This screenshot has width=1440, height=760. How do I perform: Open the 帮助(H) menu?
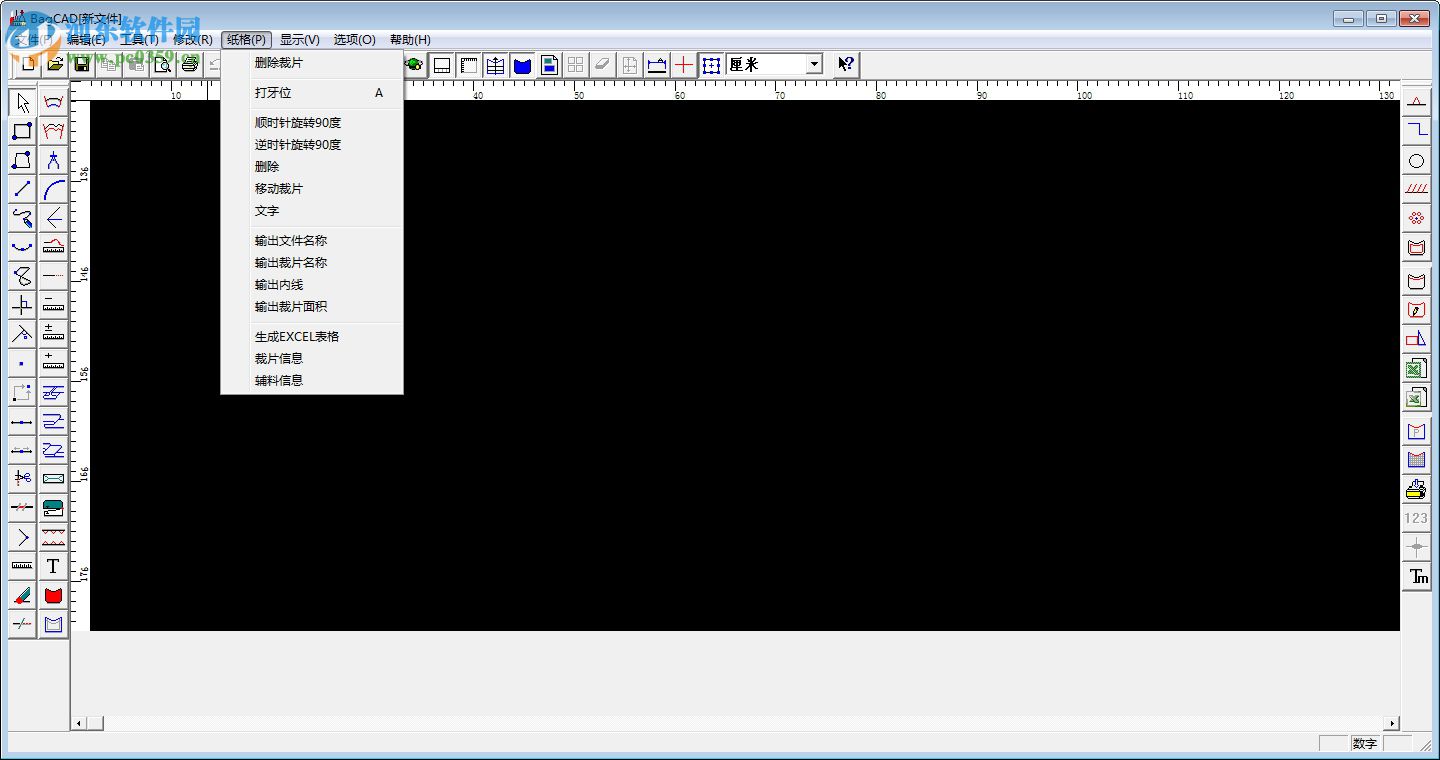tap(410, 40)
